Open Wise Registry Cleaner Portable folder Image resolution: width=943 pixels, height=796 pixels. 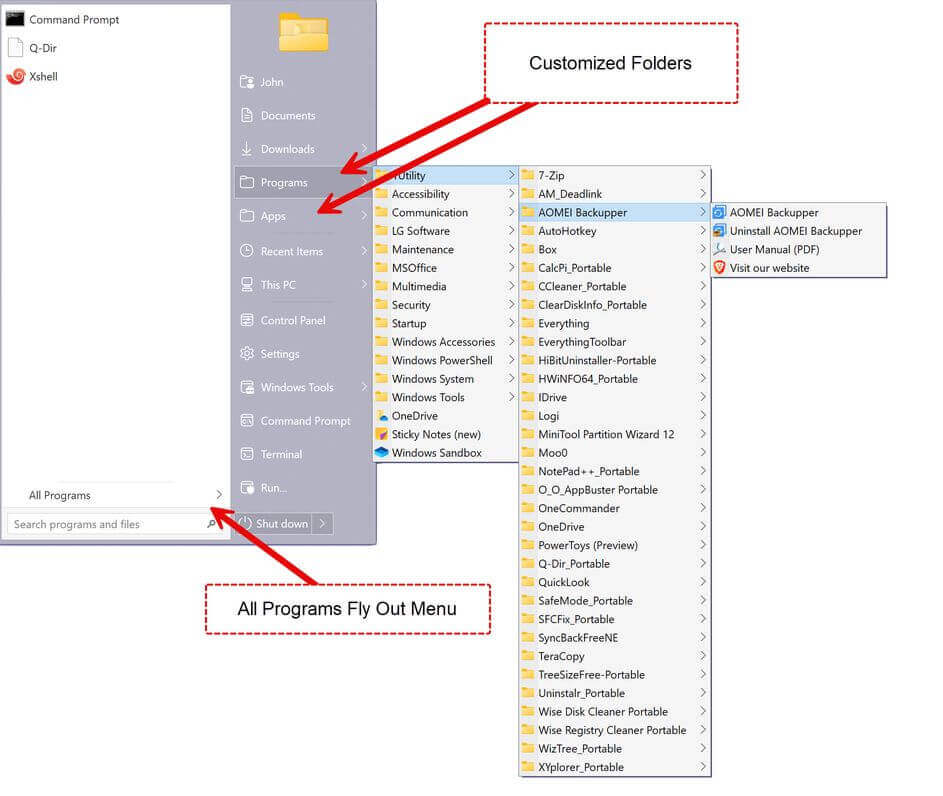[x=615, y=730]
